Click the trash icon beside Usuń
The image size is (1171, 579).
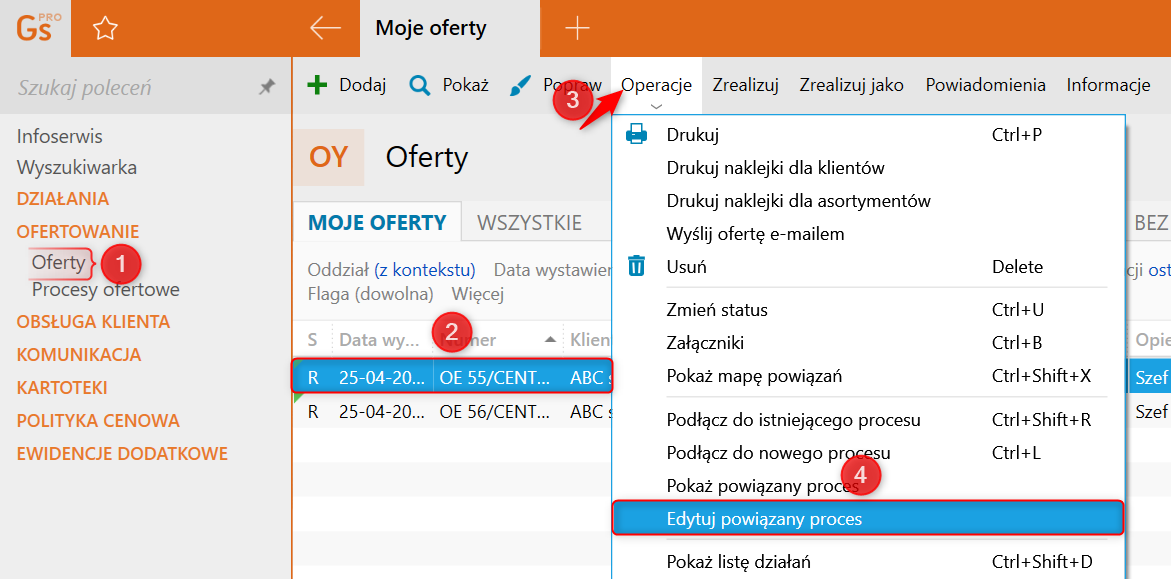(636, 266)
